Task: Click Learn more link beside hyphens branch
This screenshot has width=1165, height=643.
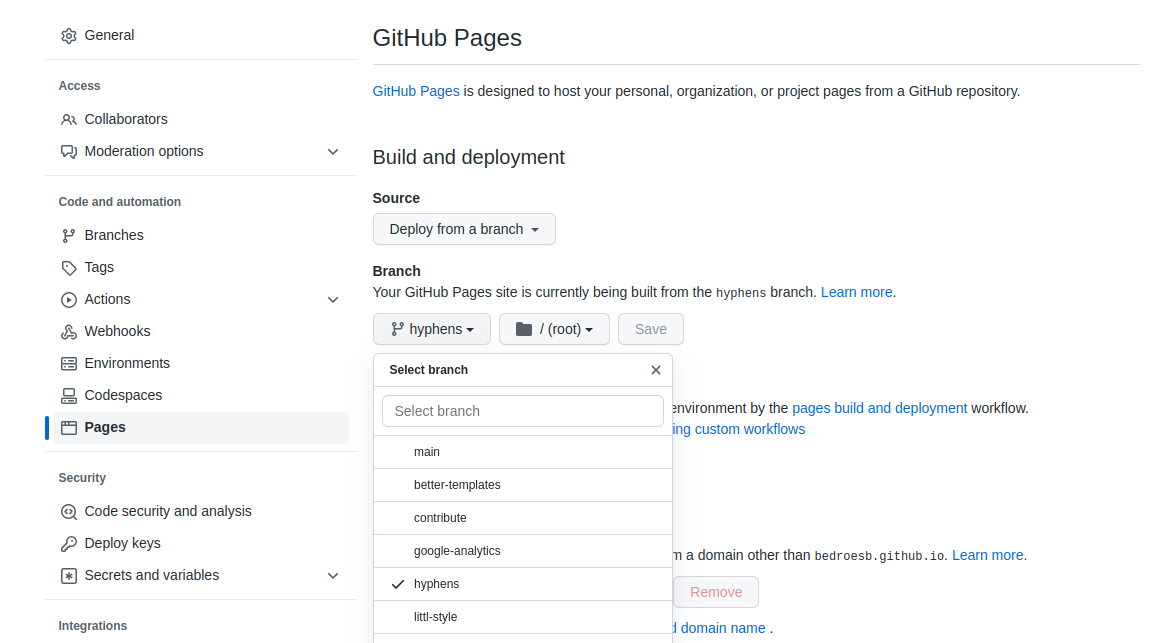Action: pyautogui.click(x=857, y=292)
